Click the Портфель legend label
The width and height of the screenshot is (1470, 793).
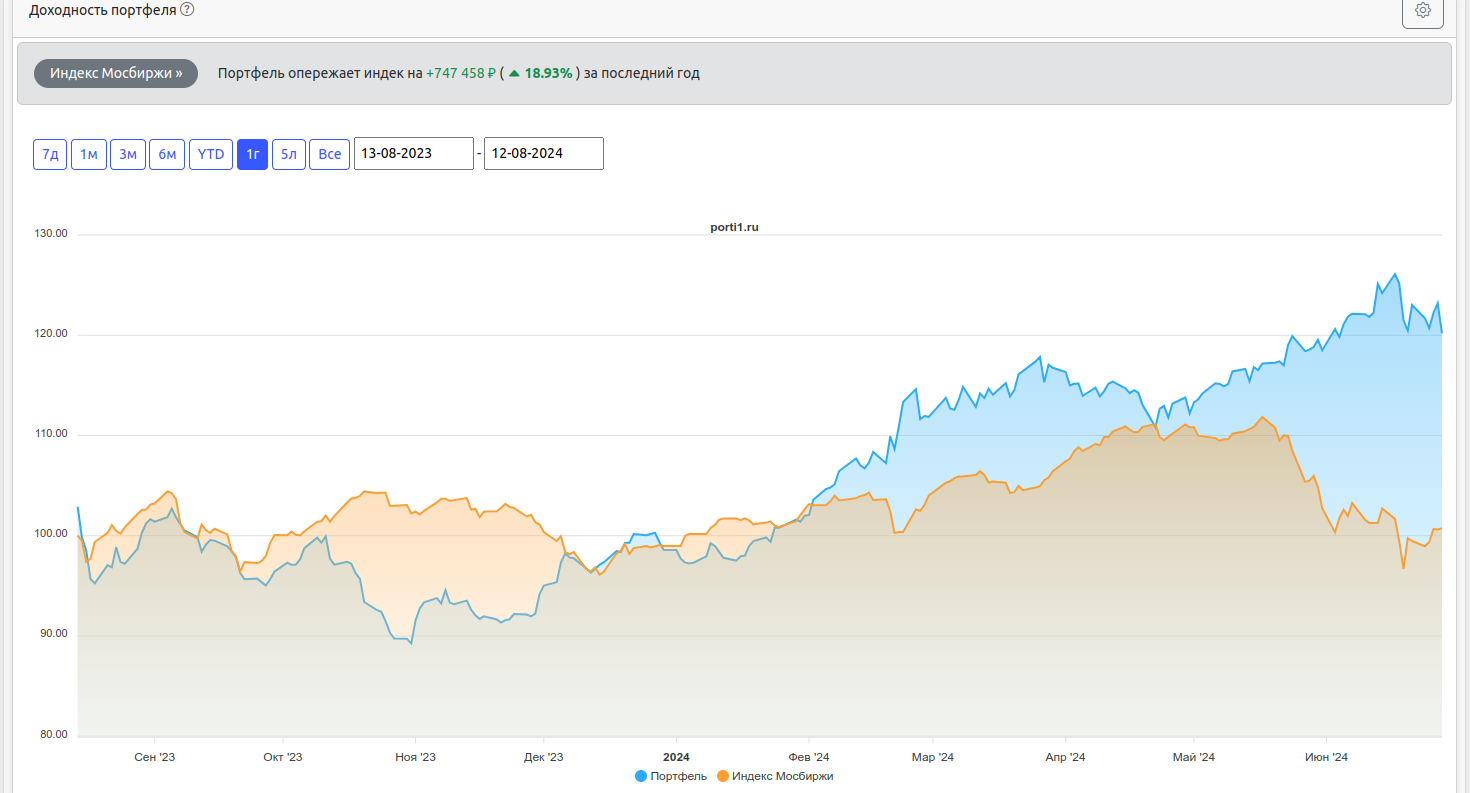[x=678, y=776]
